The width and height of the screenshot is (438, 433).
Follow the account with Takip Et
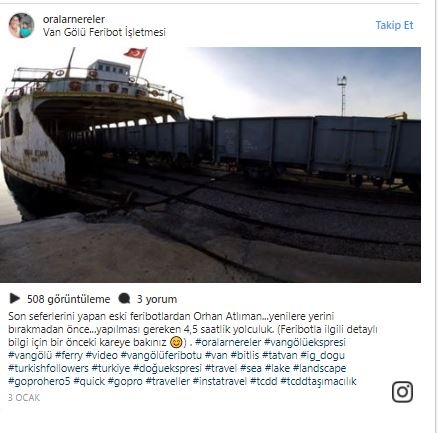394,25
